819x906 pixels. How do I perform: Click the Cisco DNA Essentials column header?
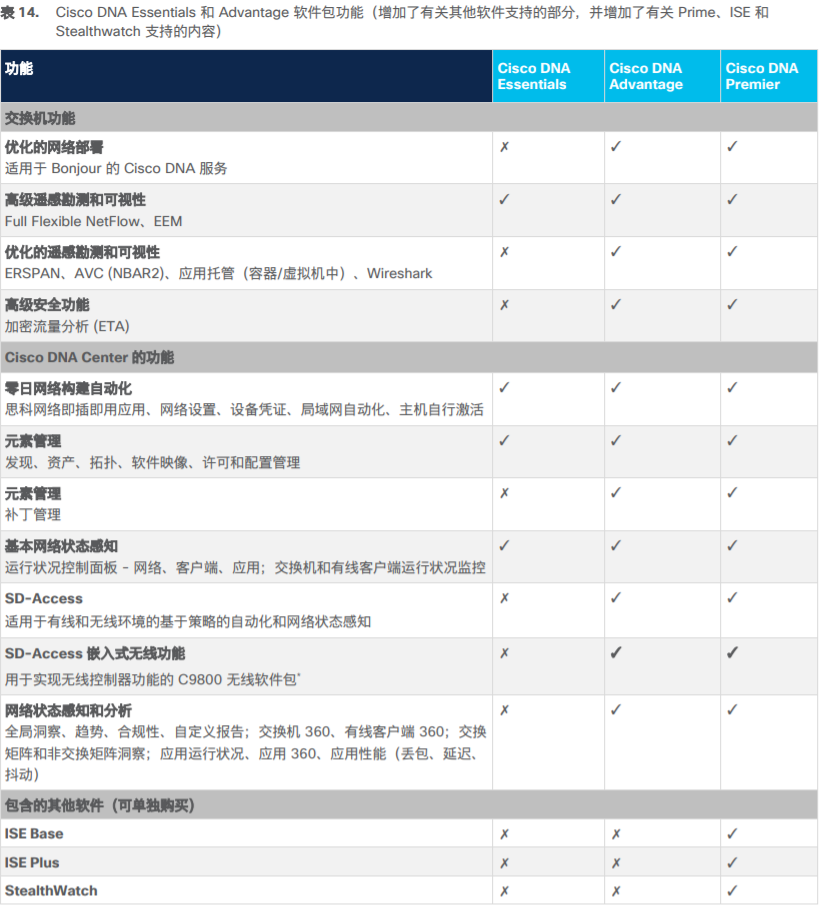point(549,76)
